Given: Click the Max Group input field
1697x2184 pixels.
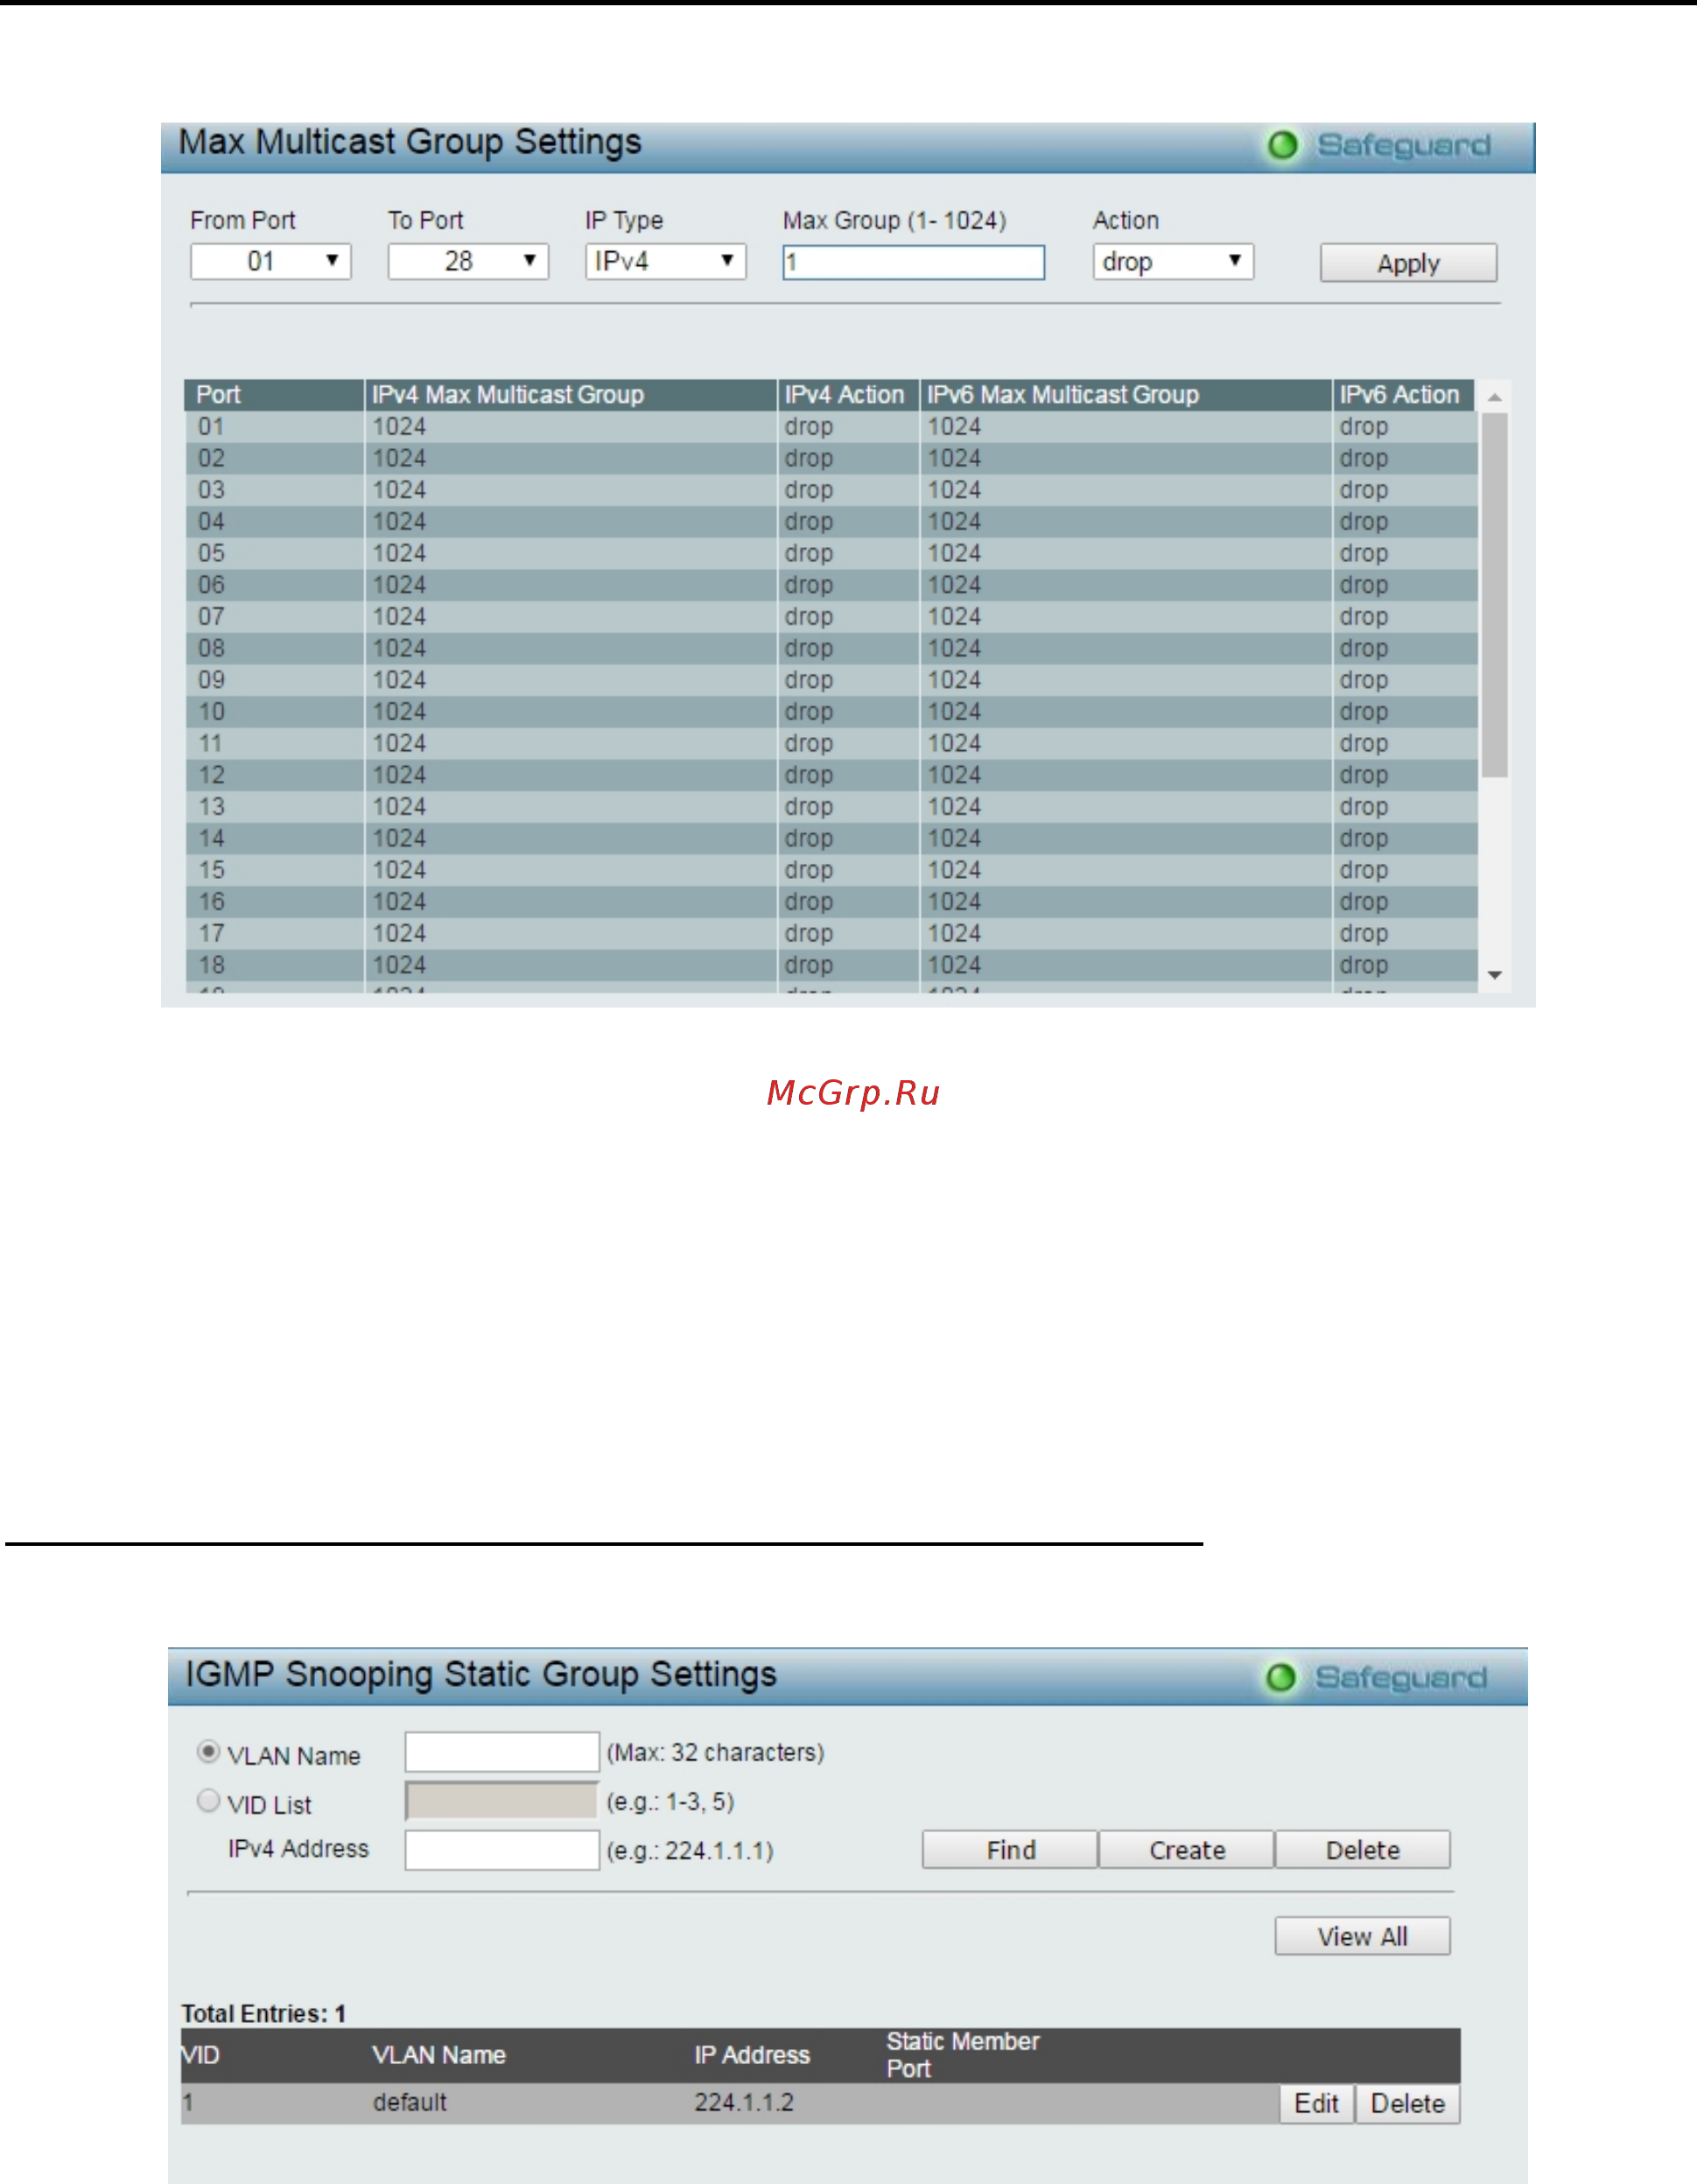Looking at the screenshot, I should point(913,263).
